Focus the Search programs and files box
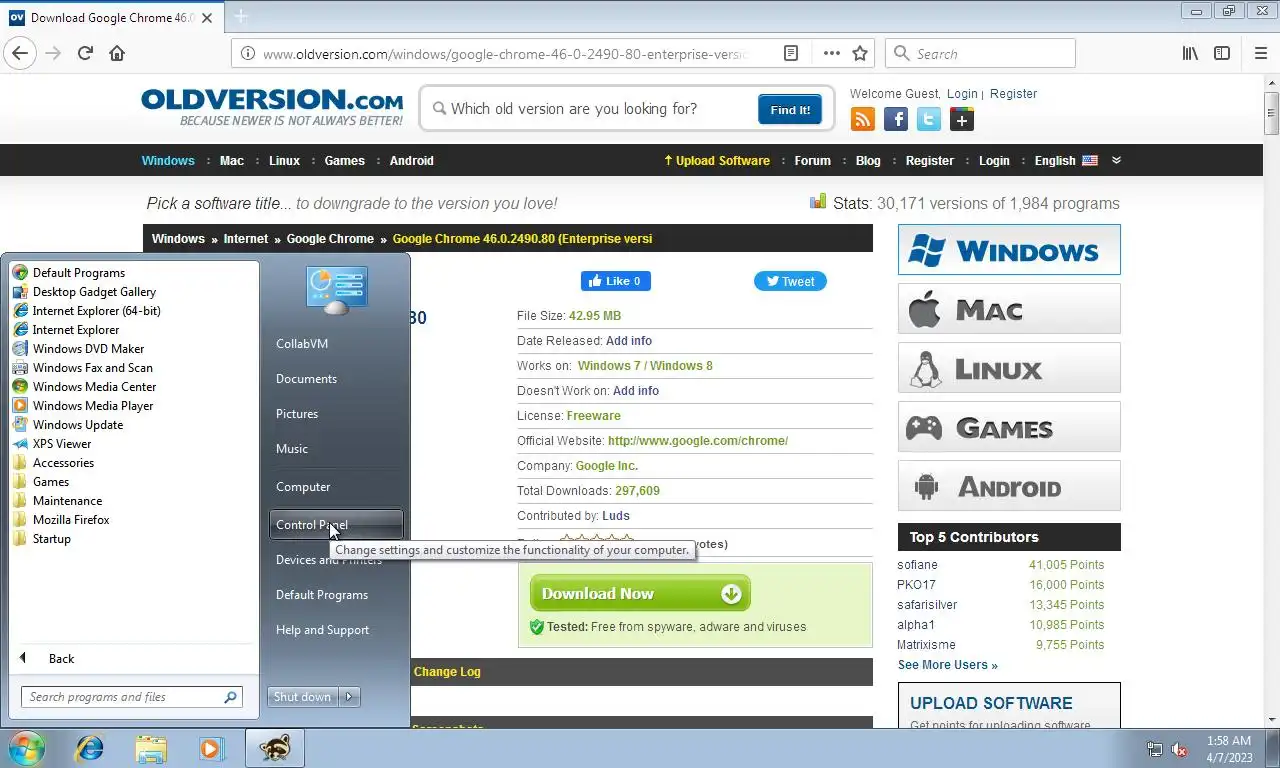 pyautogui.click(x=131, y=697)
